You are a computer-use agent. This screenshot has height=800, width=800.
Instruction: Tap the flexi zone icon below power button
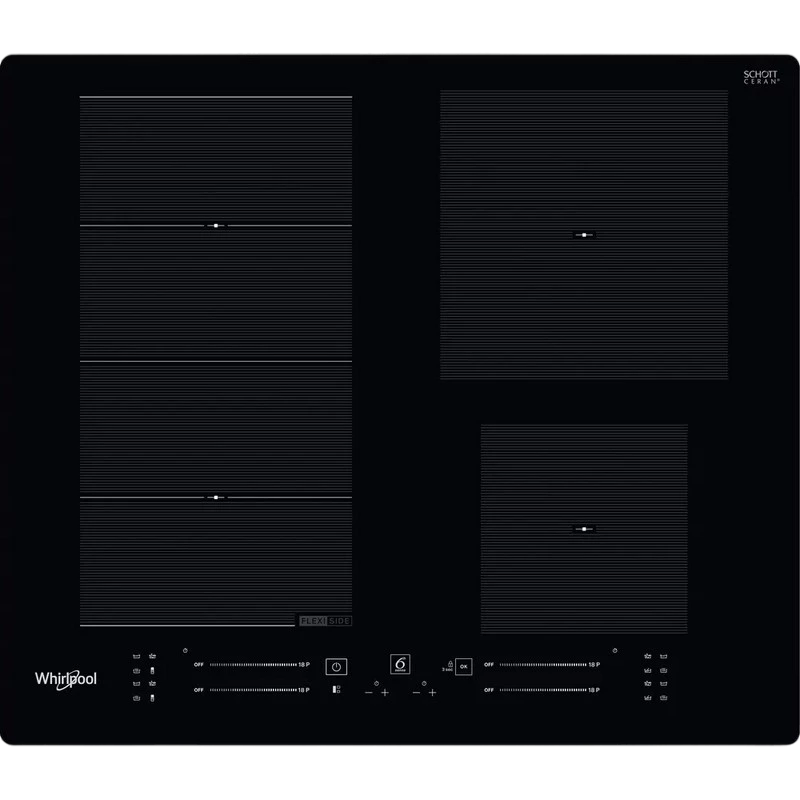[337, 689]
